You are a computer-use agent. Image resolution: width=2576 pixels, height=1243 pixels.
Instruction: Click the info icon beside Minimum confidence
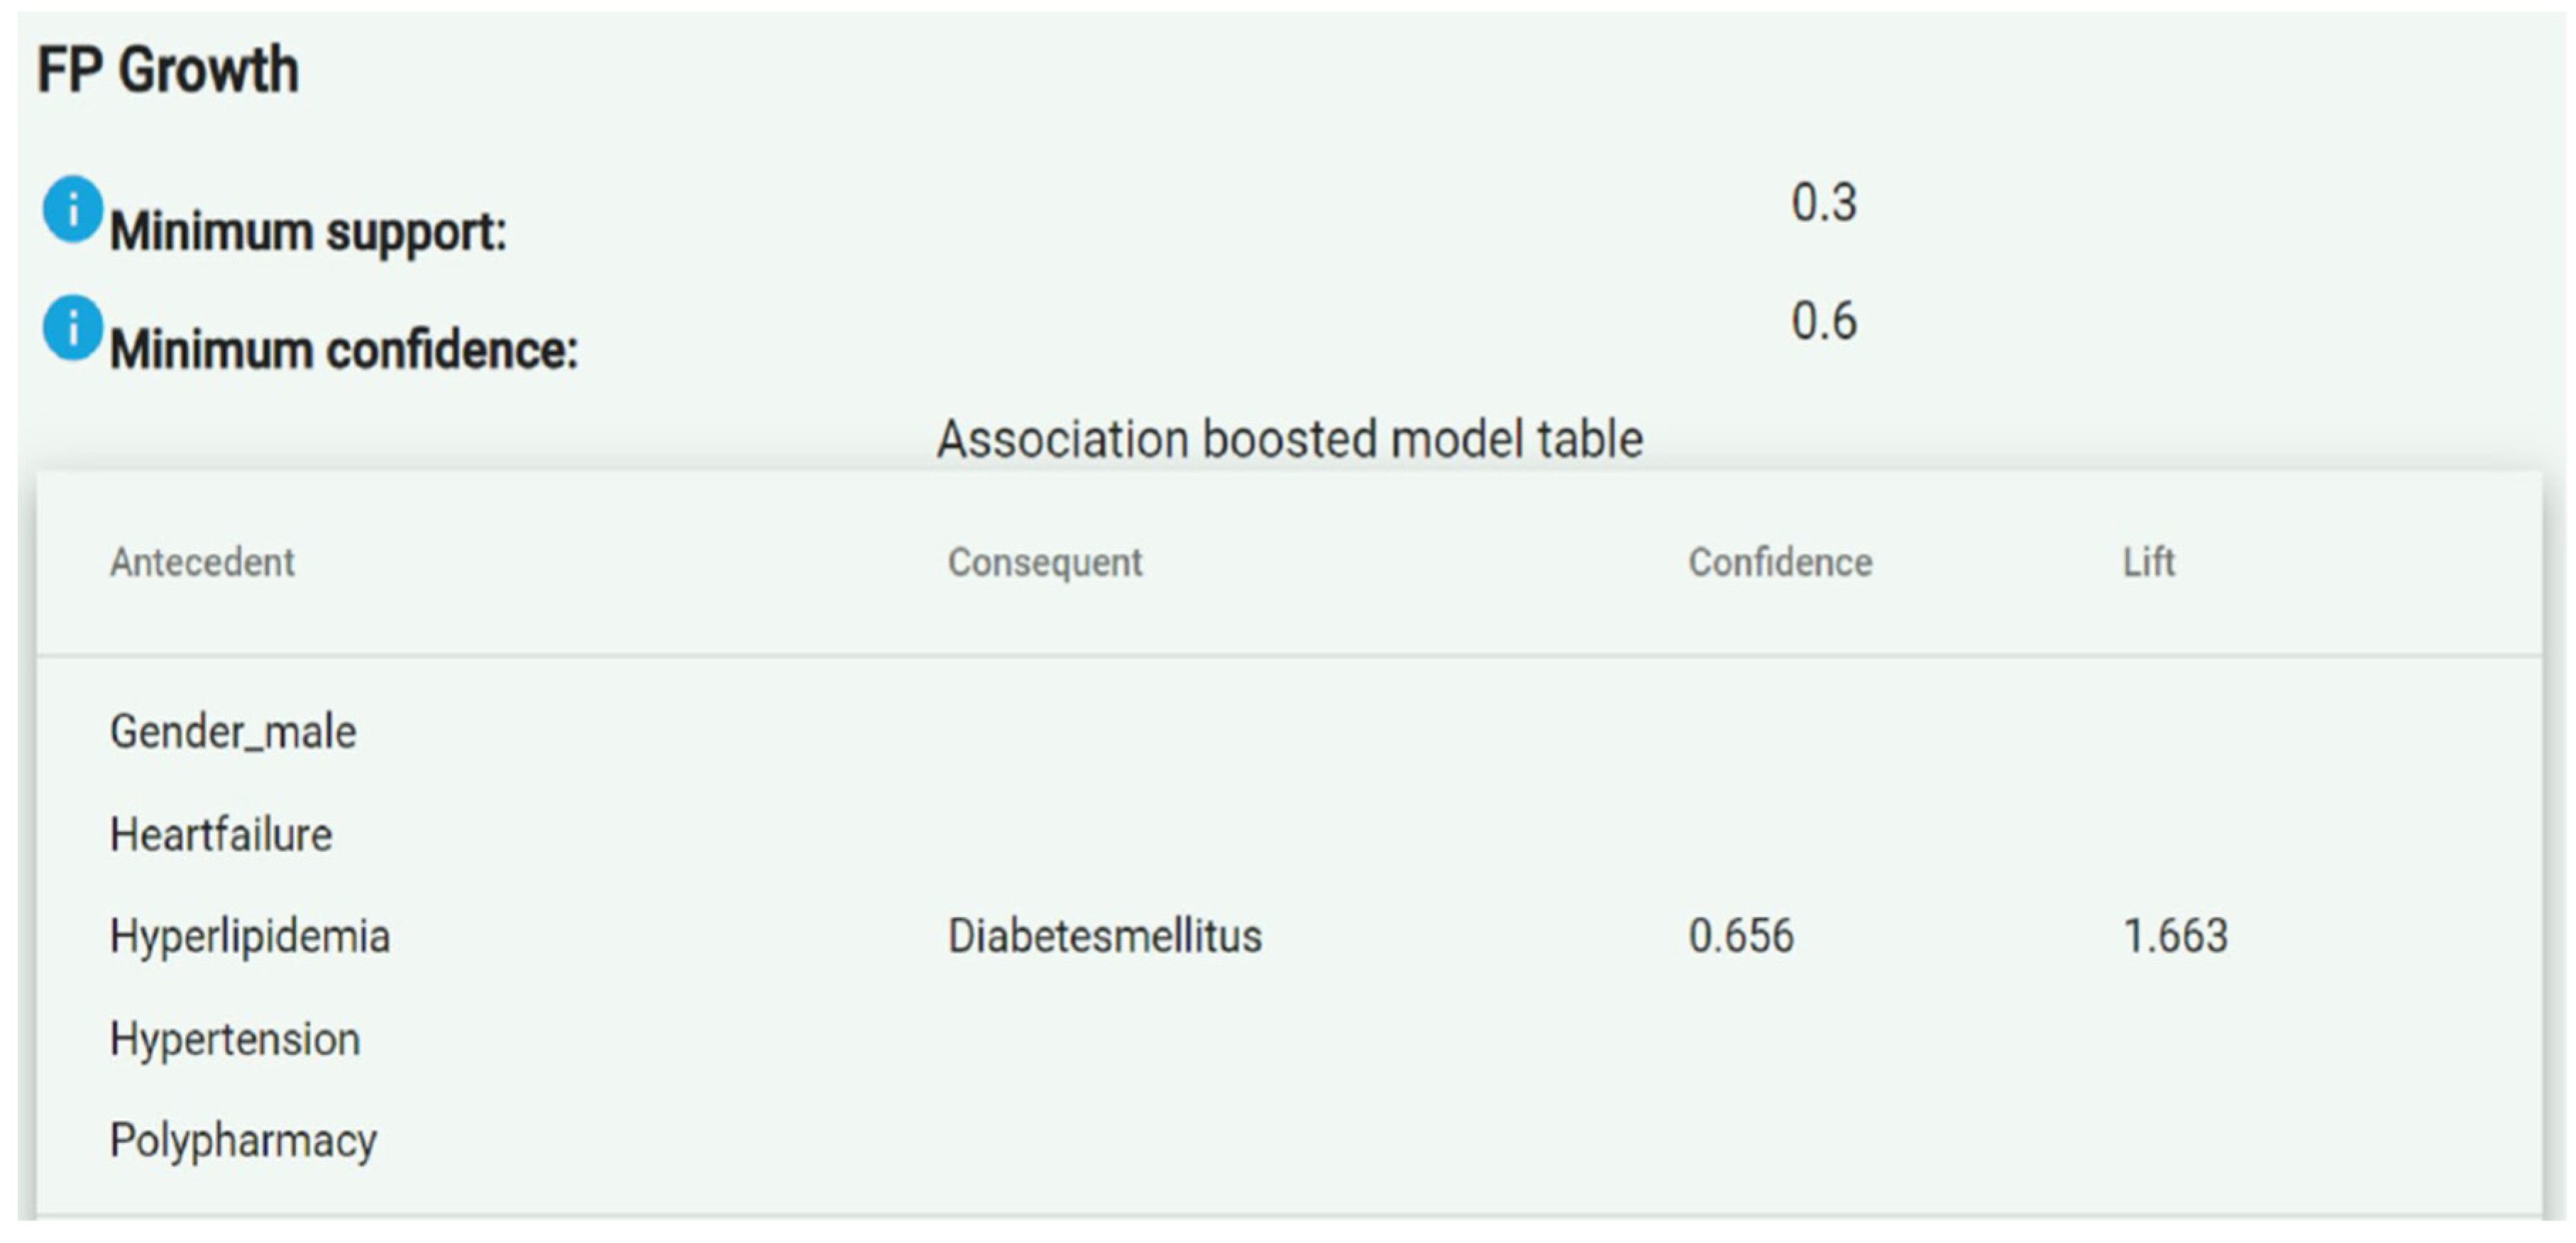(x=72, y=327)
